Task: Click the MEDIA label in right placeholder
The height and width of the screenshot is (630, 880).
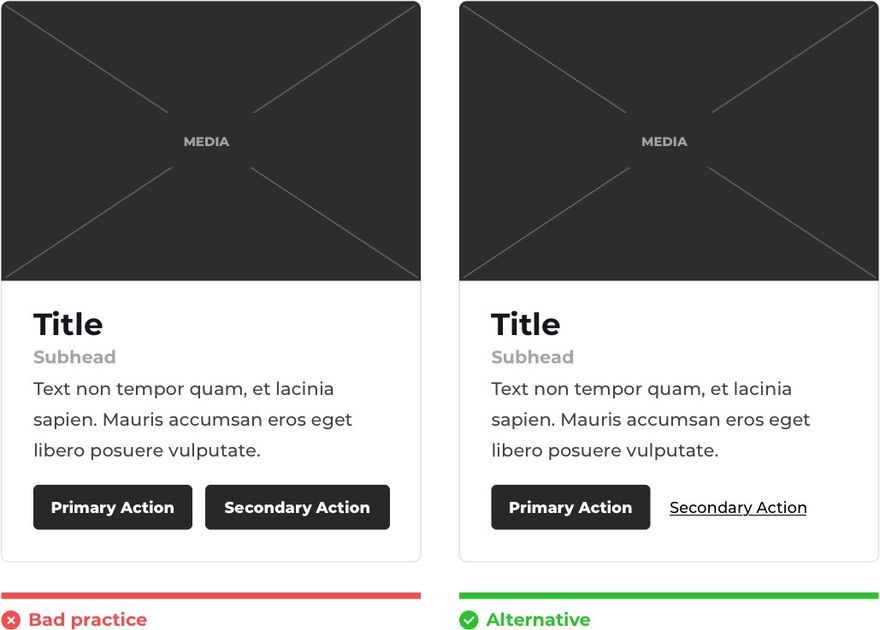Action: click(x=664, y=141)
